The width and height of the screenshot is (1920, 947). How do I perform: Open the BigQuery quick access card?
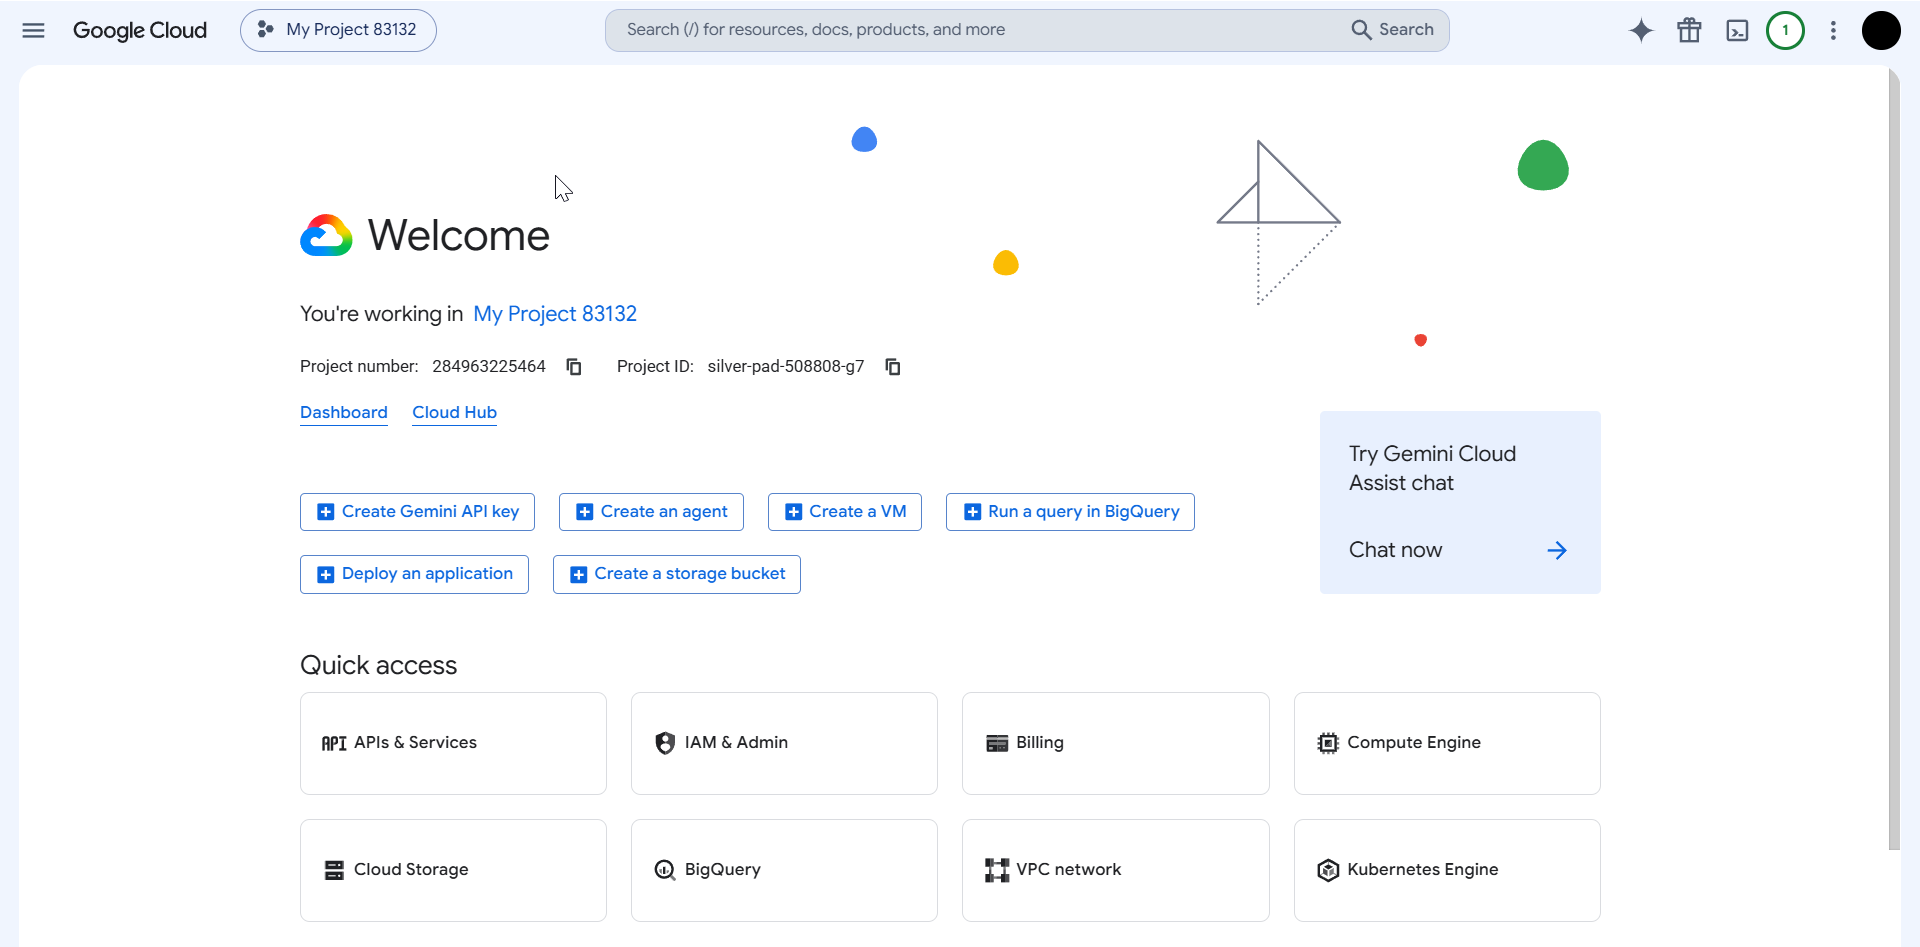[x=784, y=870]
